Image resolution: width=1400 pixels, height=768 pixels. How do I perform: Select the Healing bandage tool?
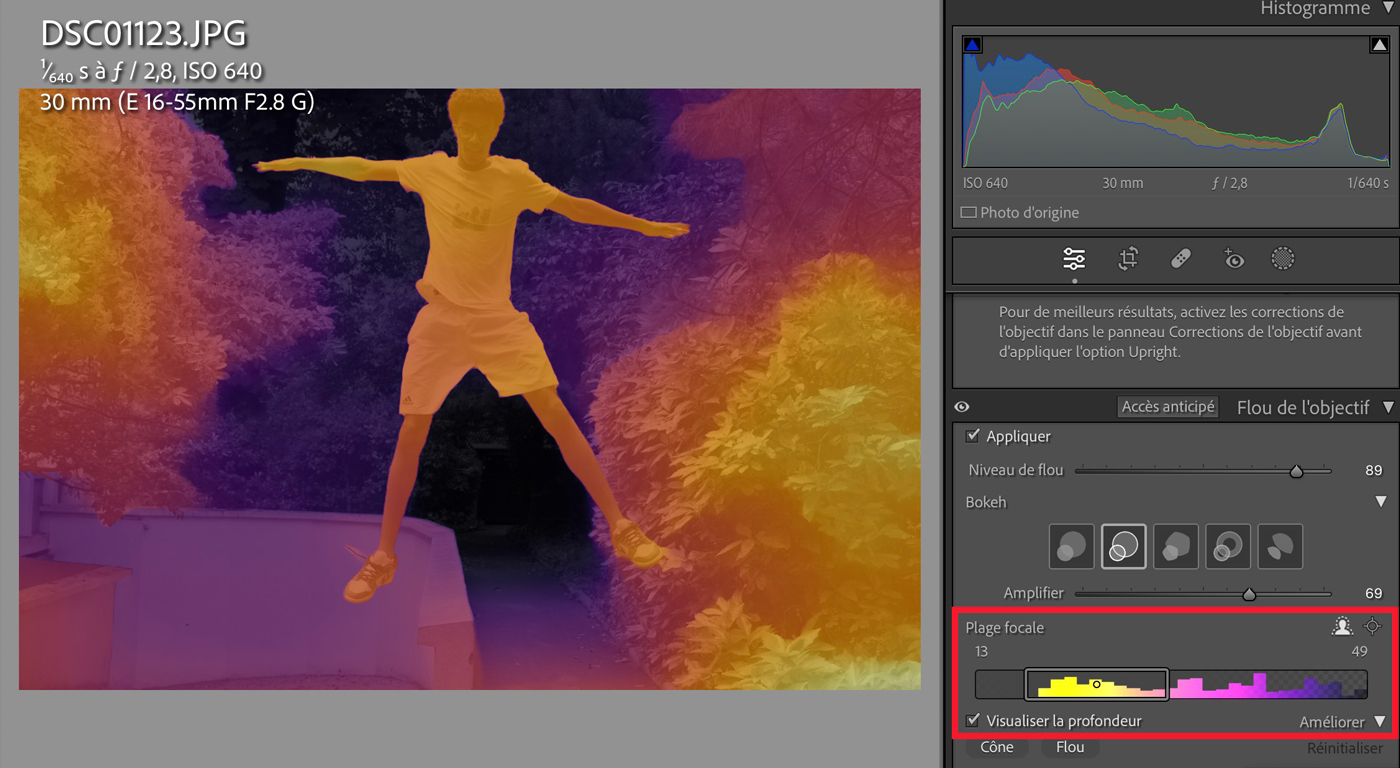1180,259
